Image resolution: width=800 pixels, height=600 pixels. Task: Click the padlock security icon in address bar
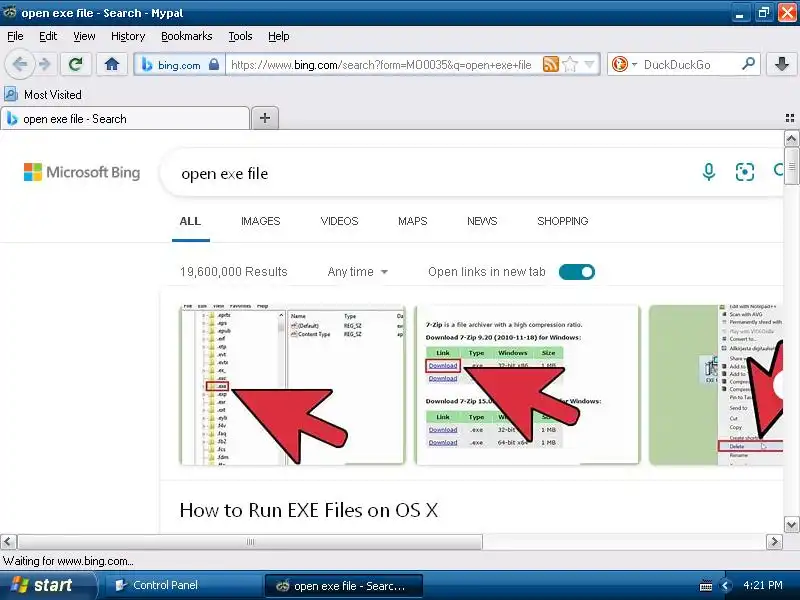coord(214,64)
